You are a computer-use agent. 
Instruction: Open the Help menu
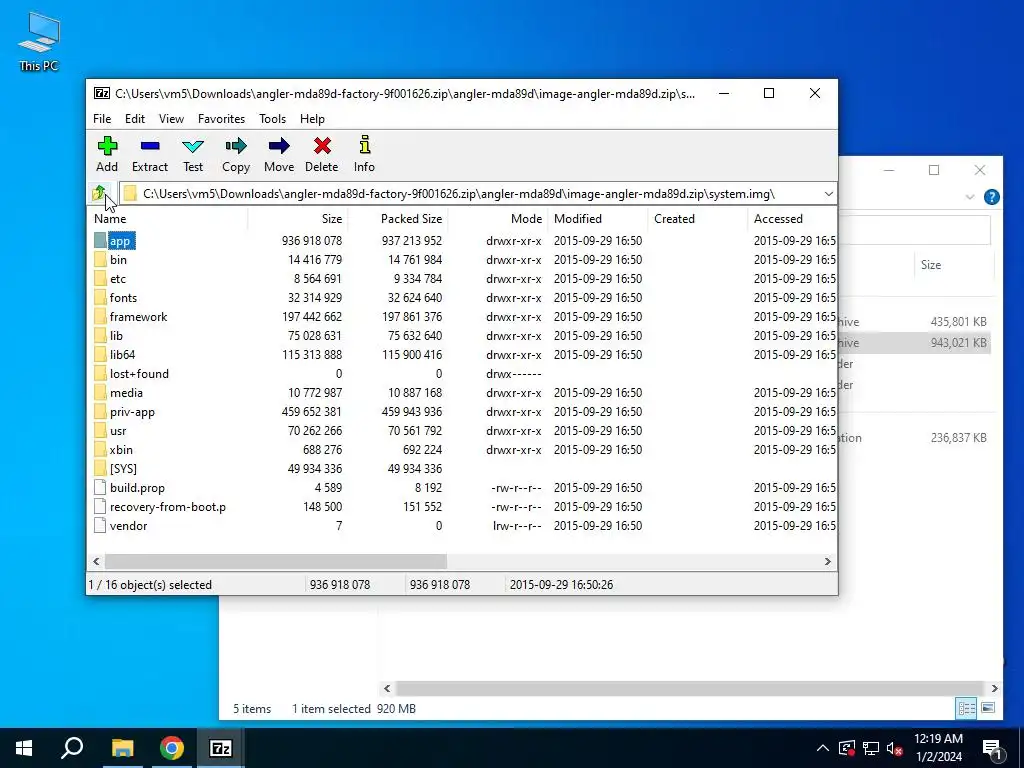312,119
